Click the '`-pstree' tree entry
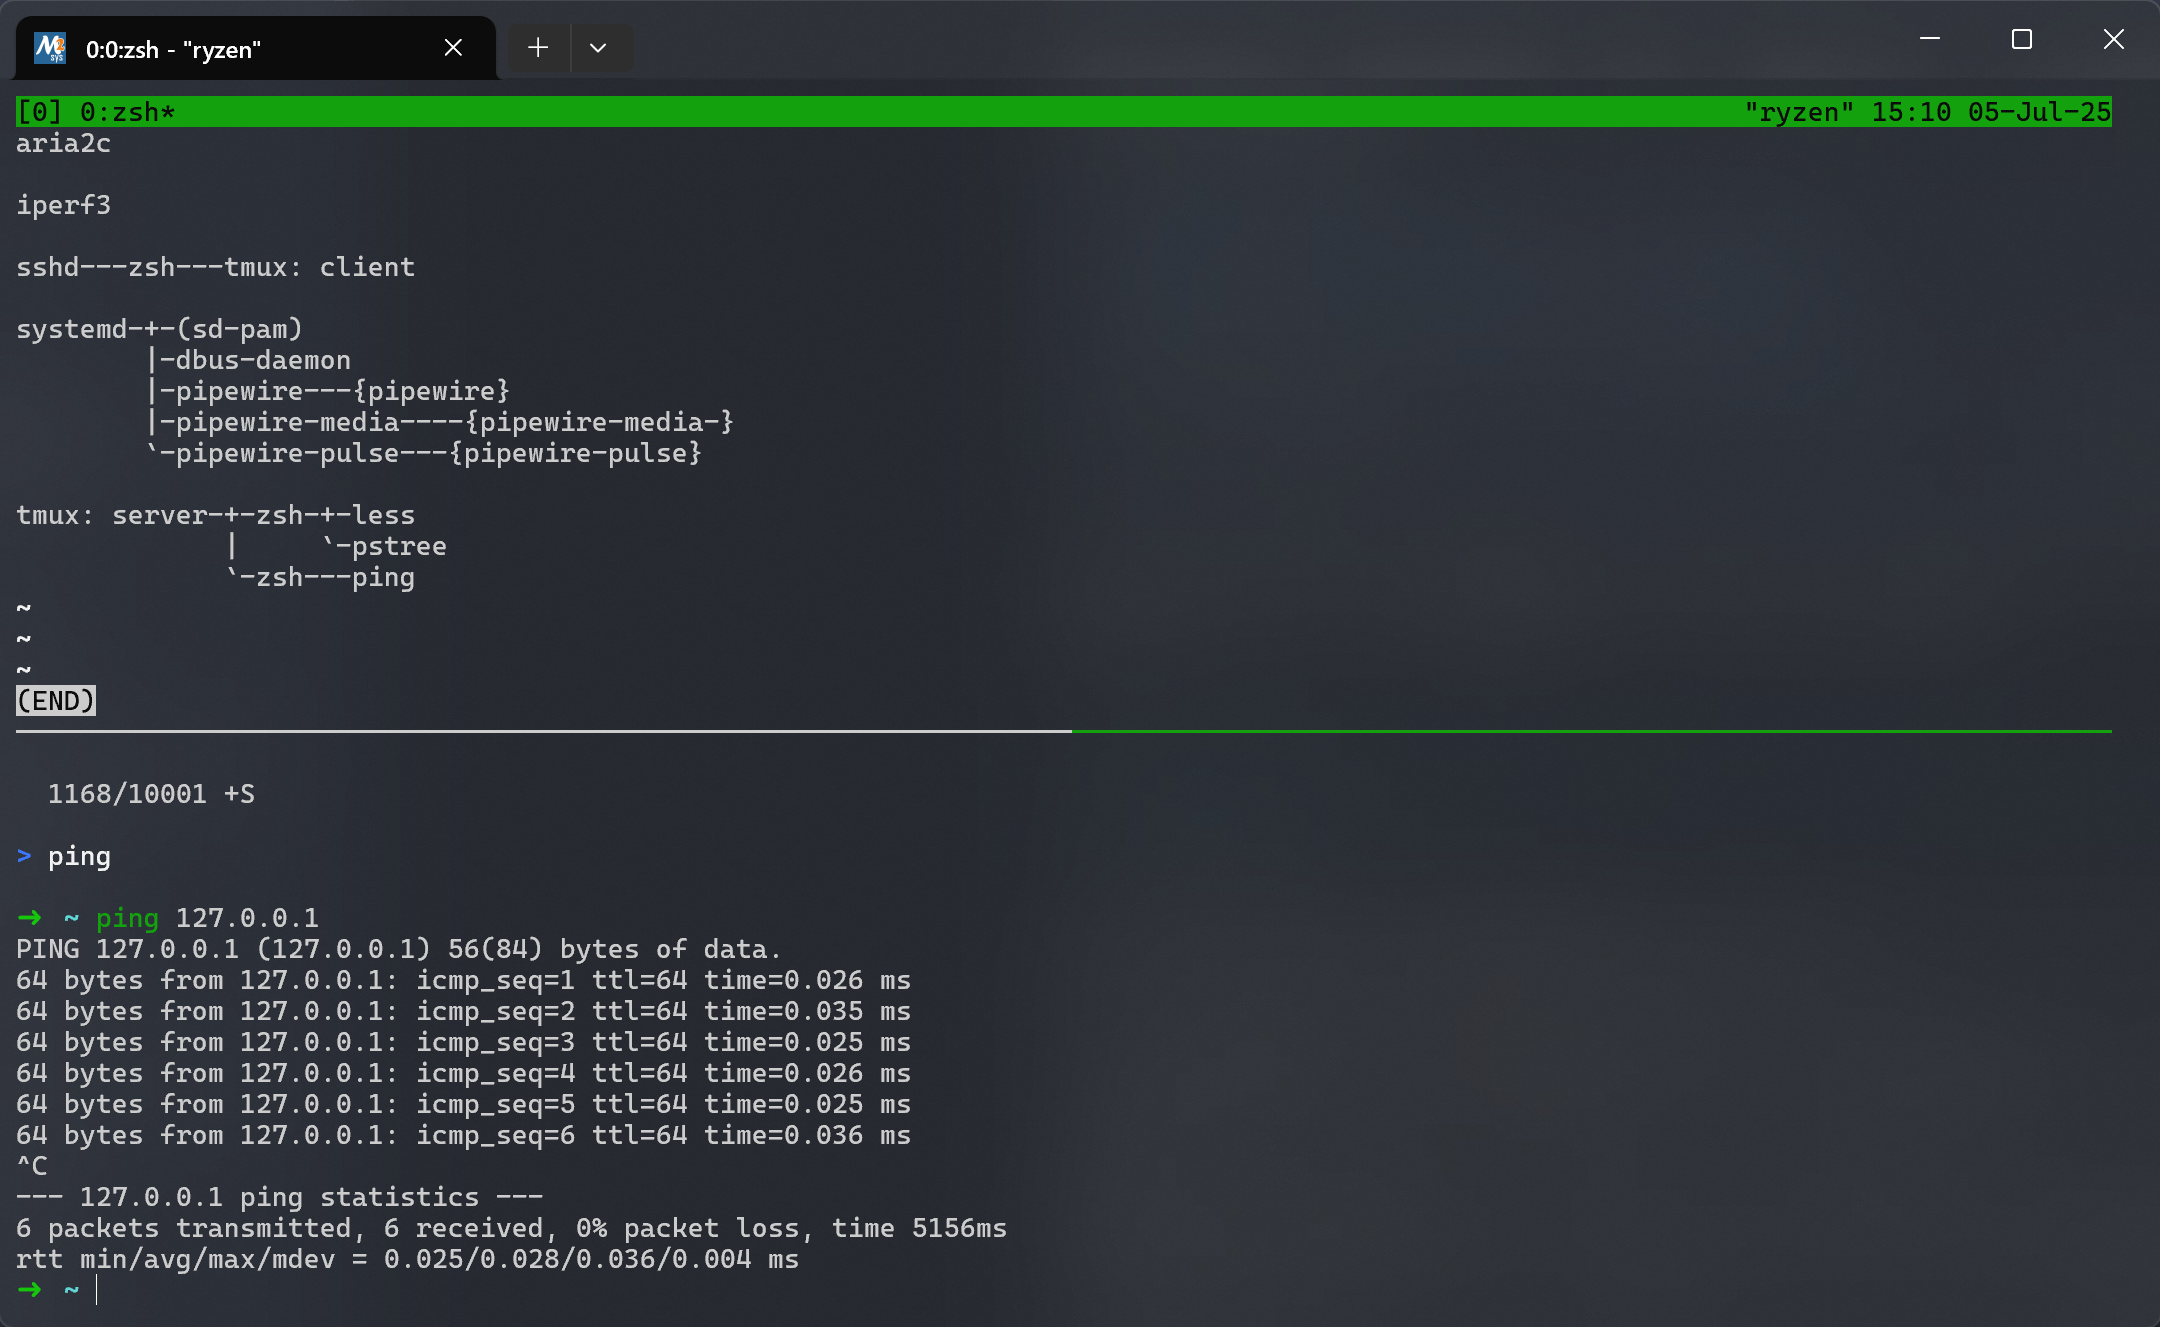 (384, 546)
